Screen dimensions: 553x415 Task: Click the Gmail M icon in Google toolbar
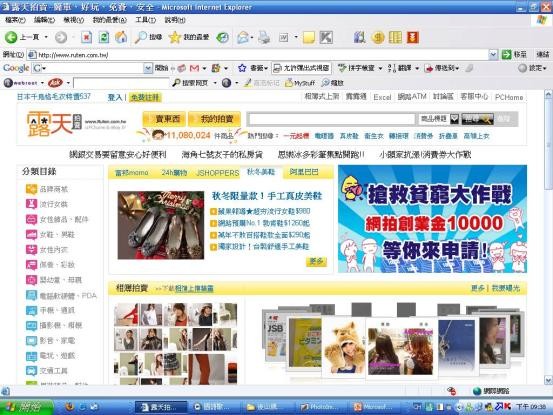194,68
